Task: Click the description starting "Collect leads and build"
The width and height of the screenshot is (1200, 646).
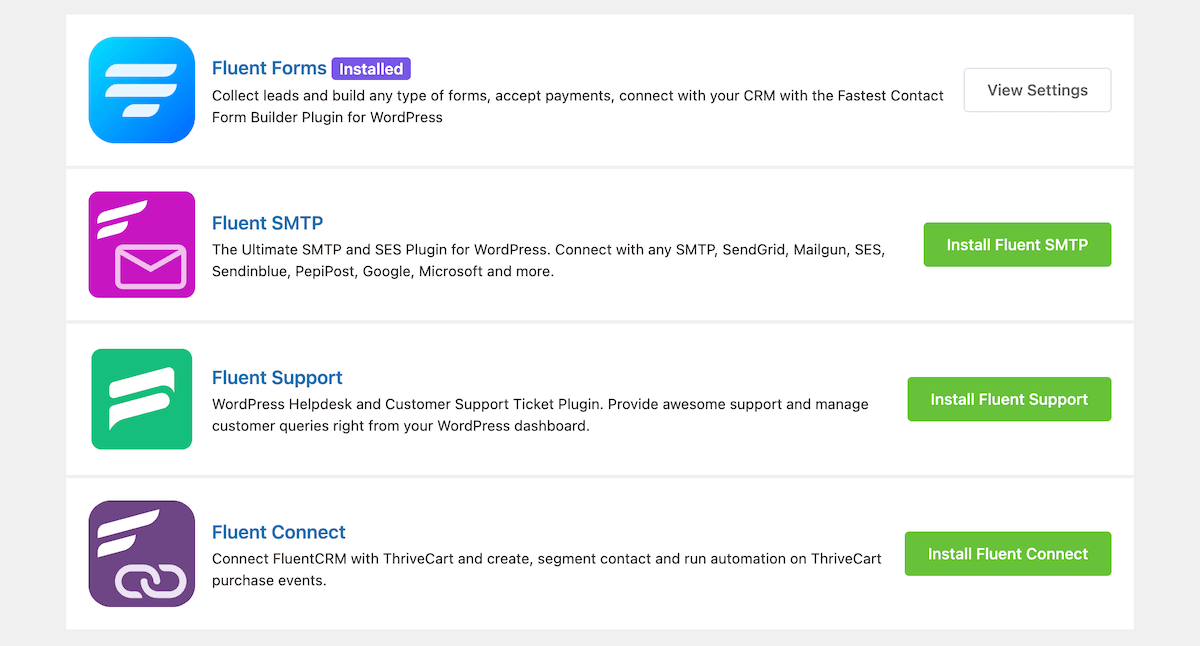Action: click(578, 106)
